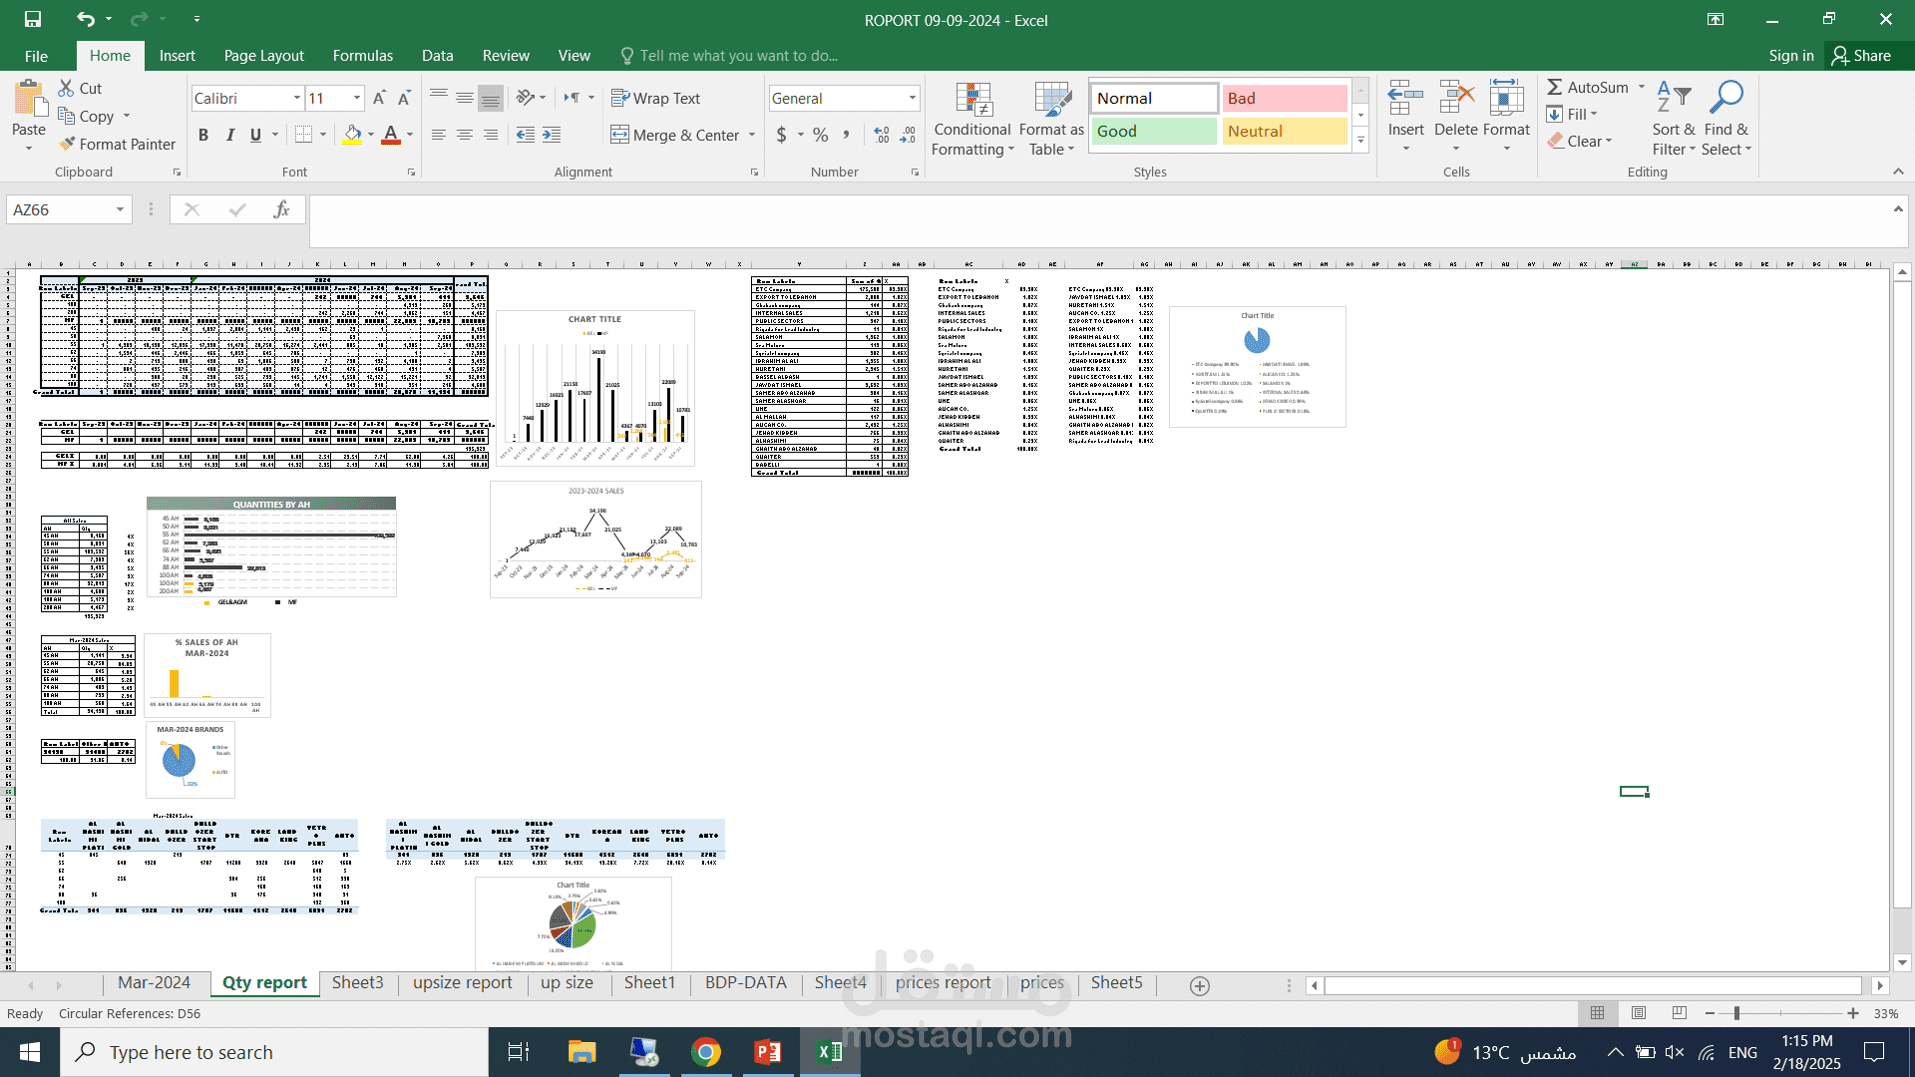The width and height of the screenshot is (1915, 1077).
Task: Switch to the Insert ribbon tab
Action: [177, 56]
